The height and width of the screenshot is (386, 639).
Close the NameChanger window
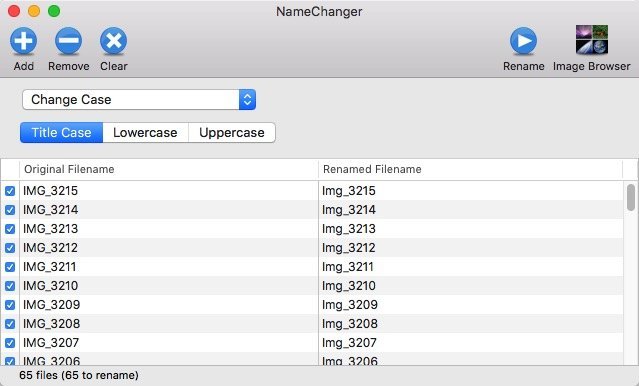(x=14, y=11)
